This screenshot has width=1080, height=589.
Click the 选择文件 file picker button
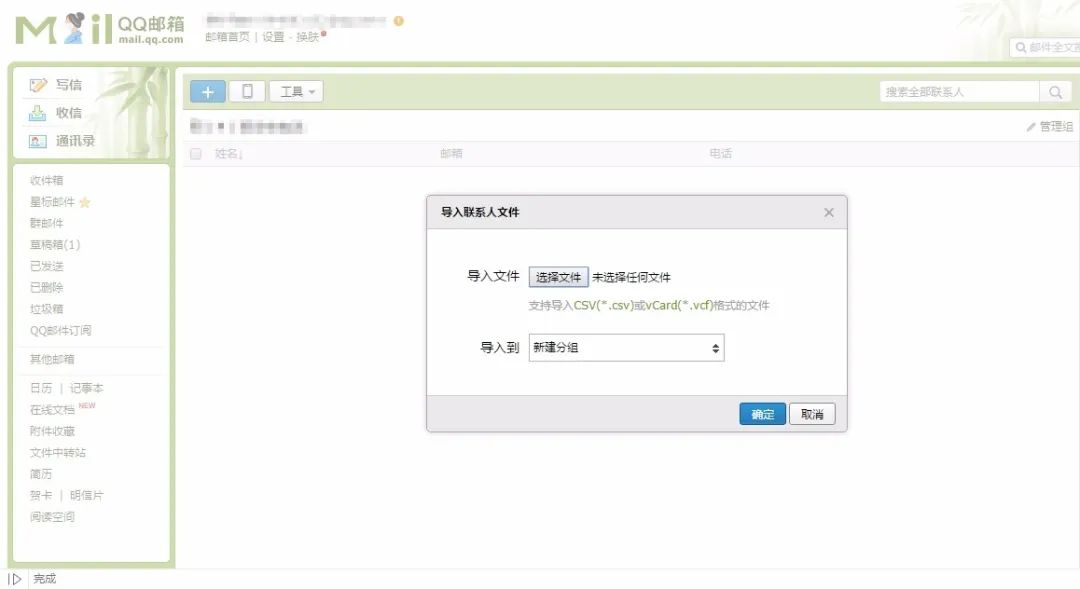pyautogui.click(x=558, y=276)
